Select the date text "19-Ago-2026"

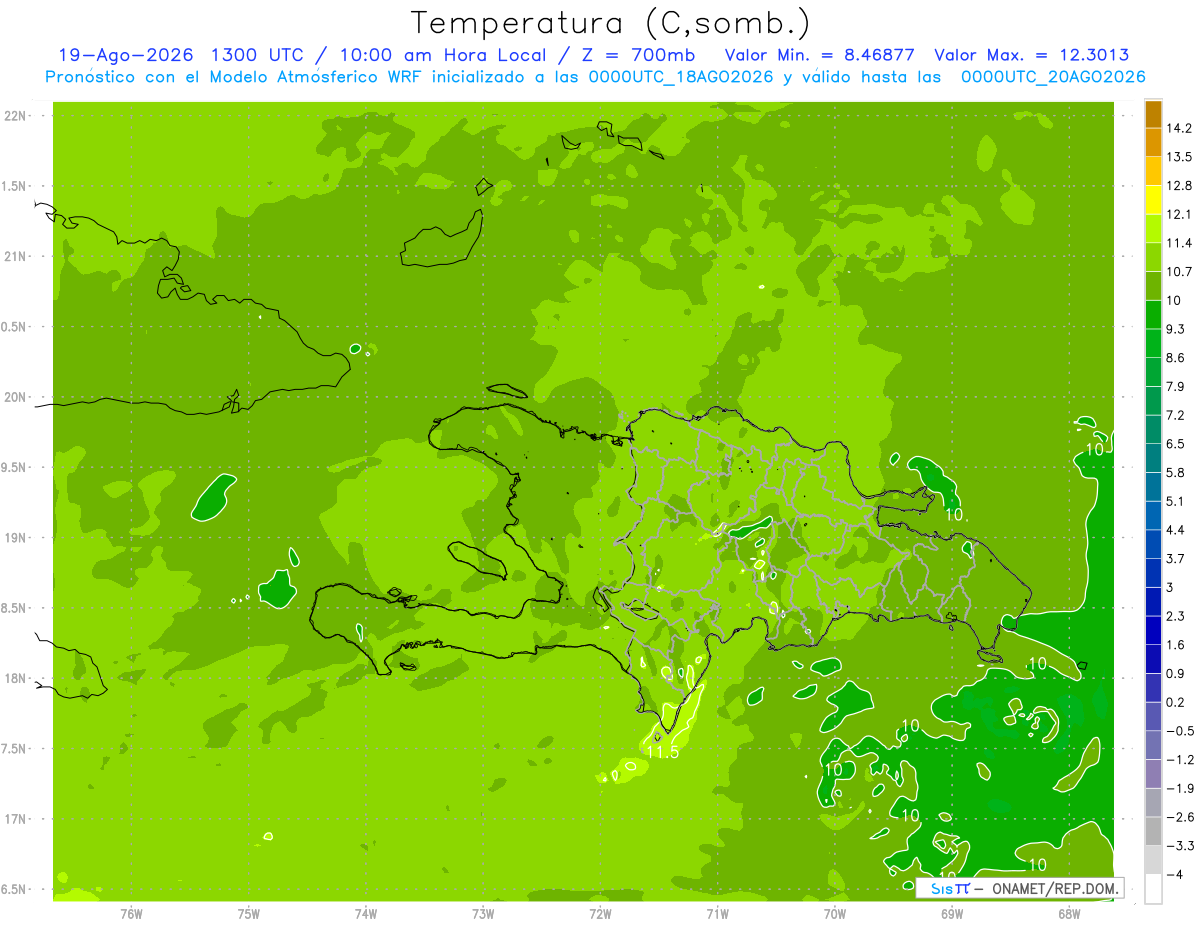126,56
